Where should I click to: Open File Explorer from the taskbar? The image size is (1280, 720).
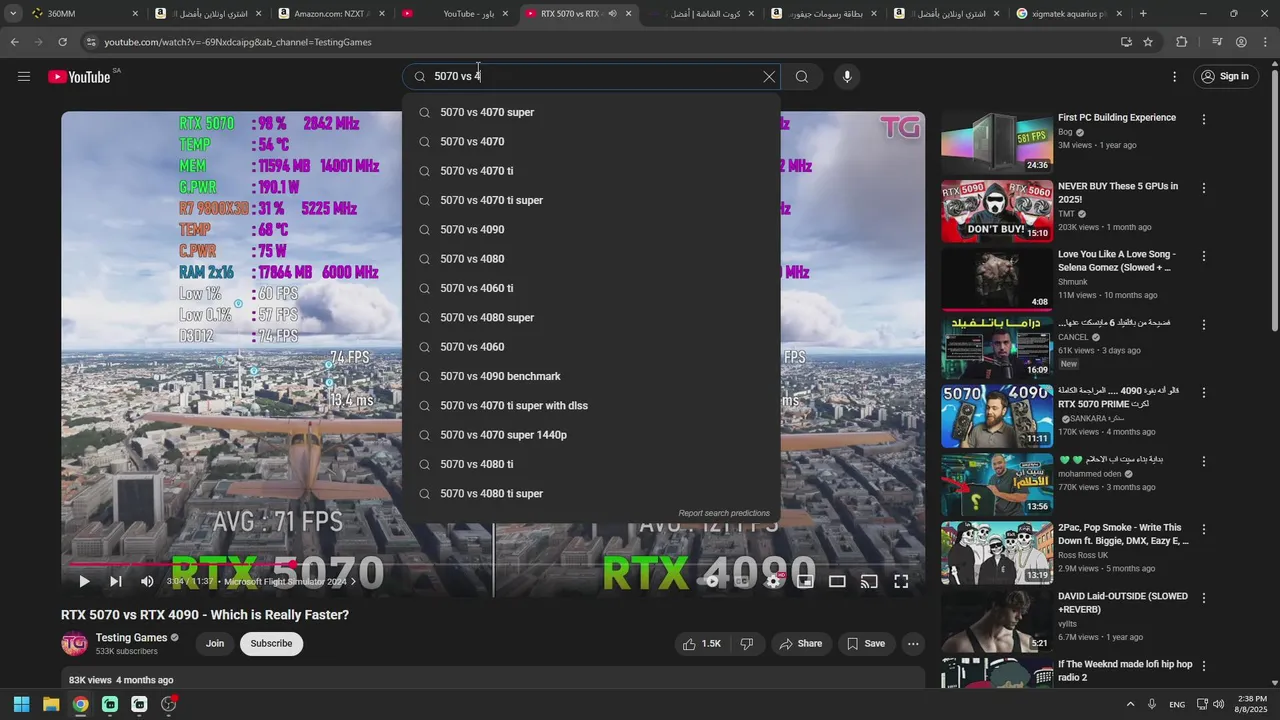[x=51, y=704]
